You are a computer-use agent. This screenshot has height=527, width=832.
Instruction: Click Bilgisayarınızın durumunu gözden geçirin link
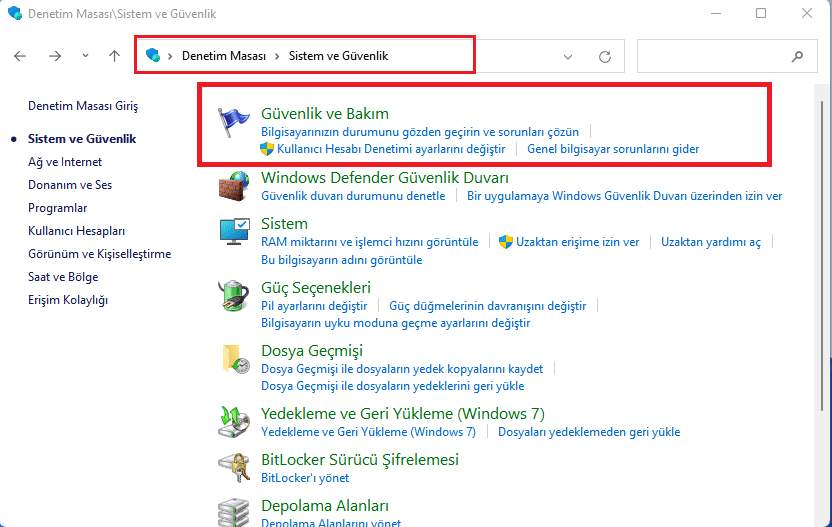pyautogui.click(x=420, y=132)
